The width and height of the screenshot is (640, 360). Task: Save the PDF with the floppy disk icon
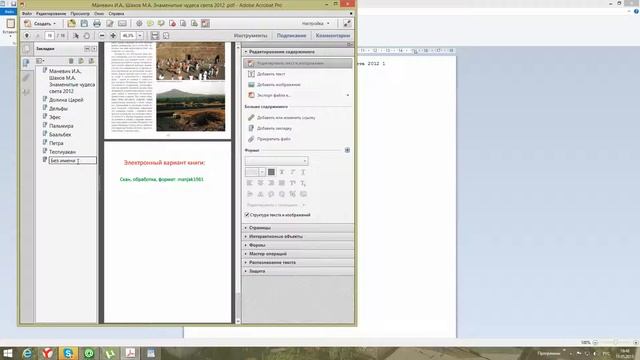tap(84, 24)
